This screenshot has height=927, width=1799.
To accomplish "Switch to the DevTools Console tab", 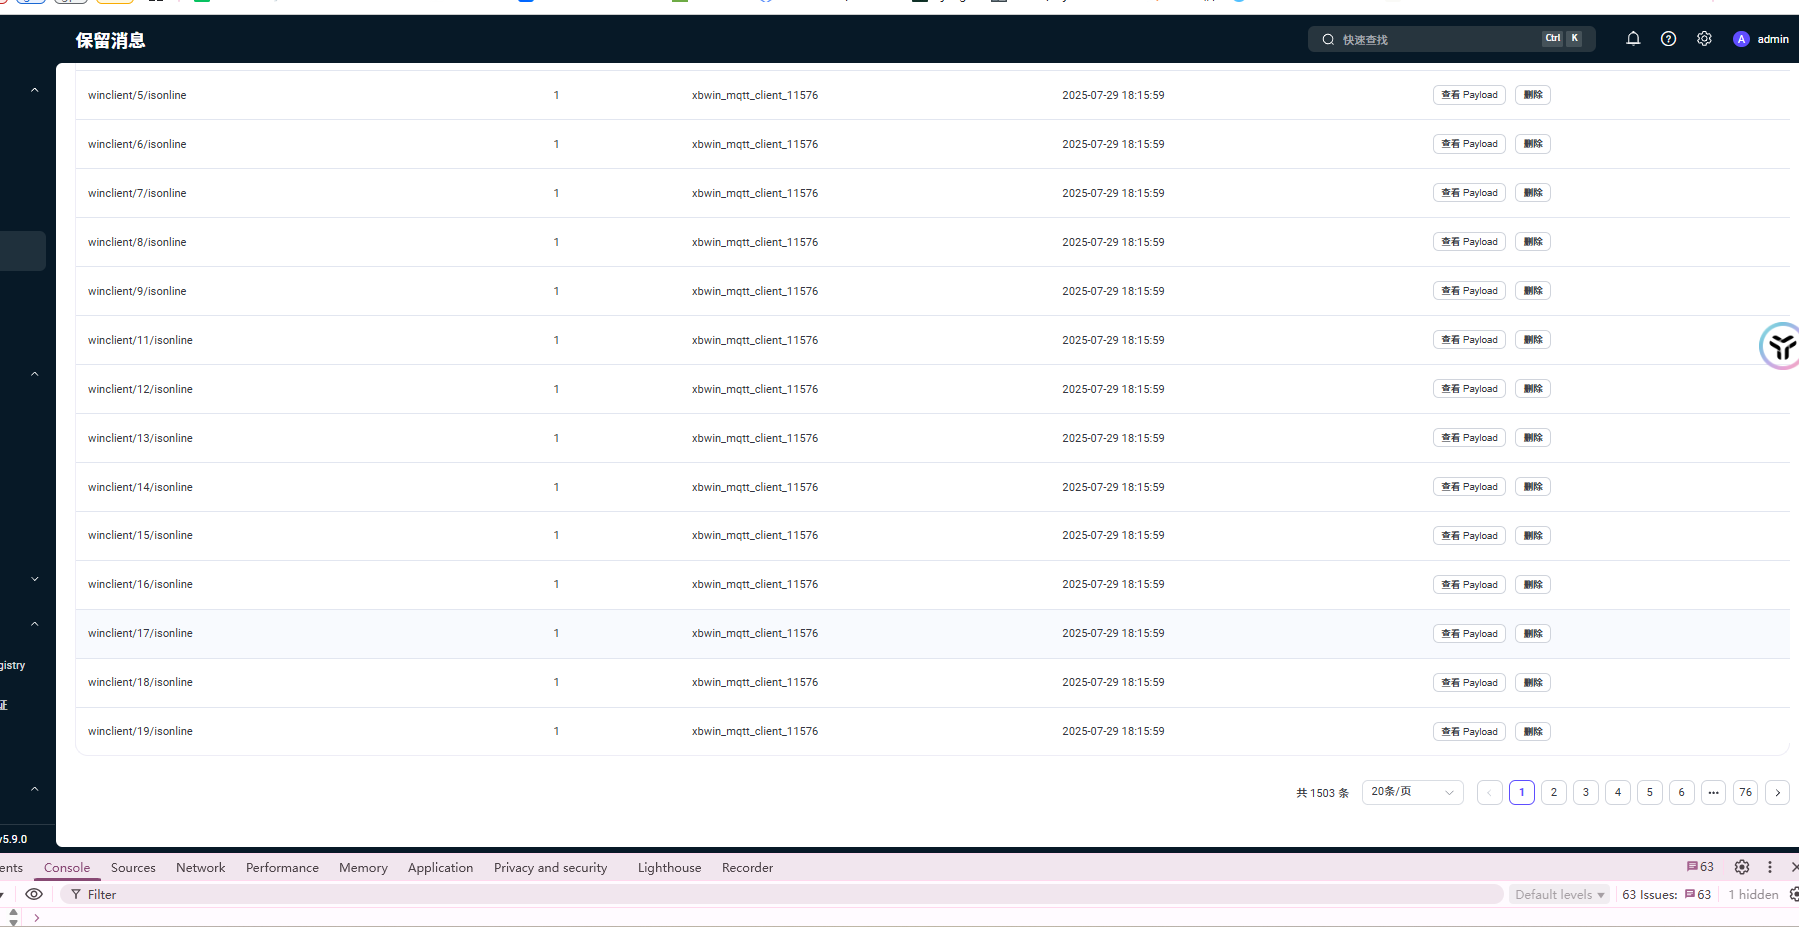I will pos(67,868).
